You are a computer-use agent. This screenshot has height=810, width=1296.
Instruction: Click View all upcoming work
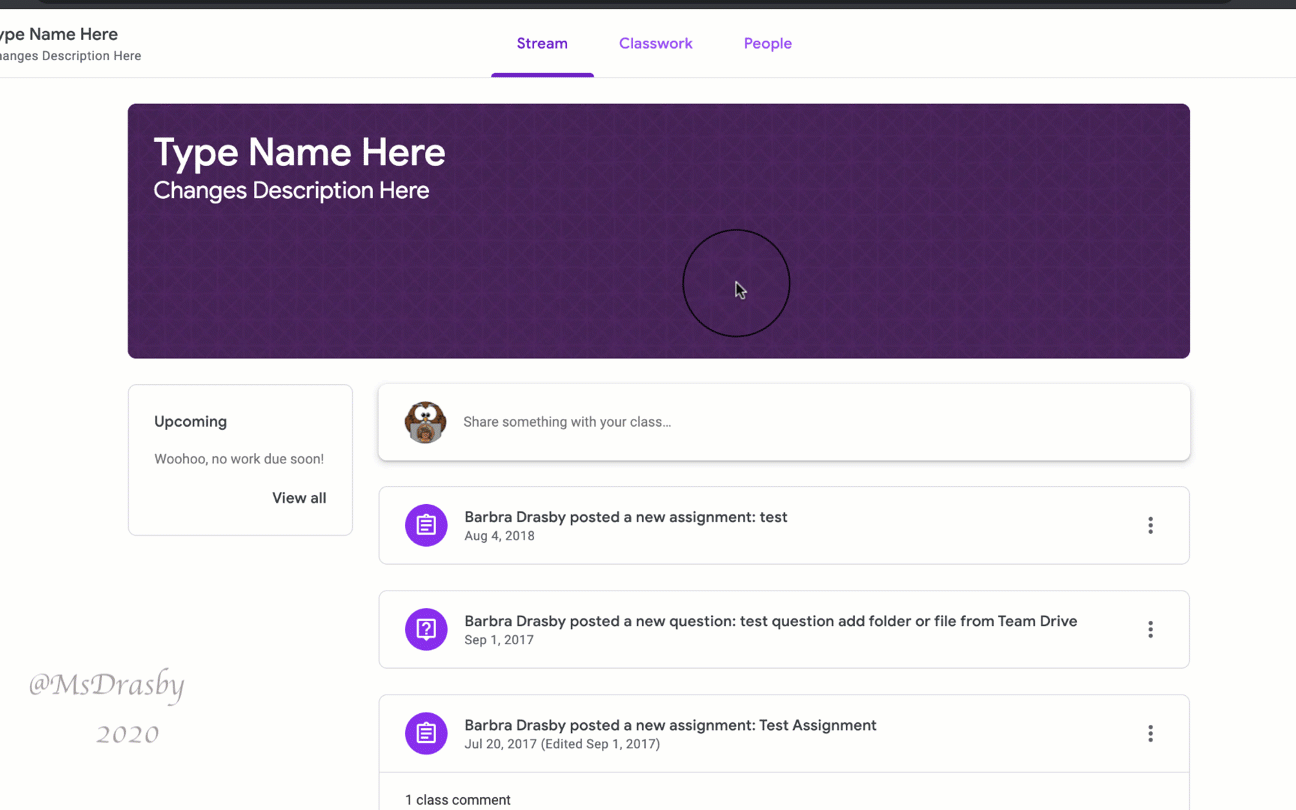coord(299,498)
